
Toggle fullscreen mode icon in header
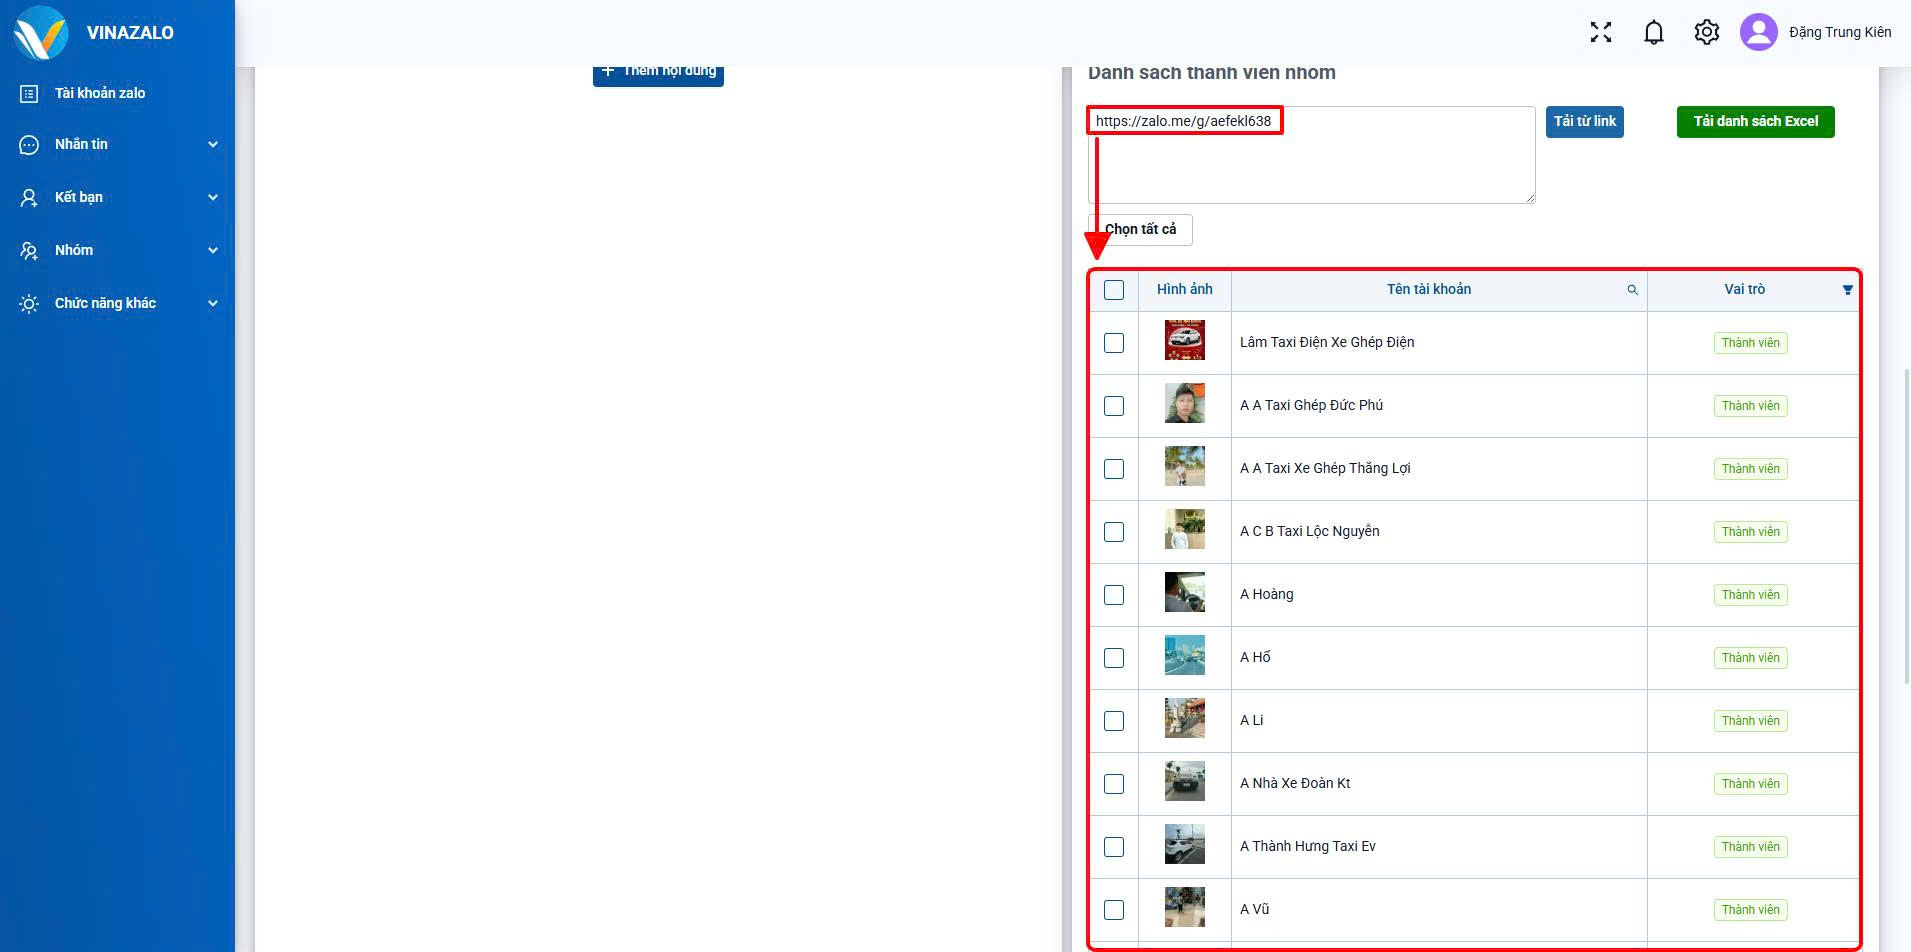tap(1601, 32)
